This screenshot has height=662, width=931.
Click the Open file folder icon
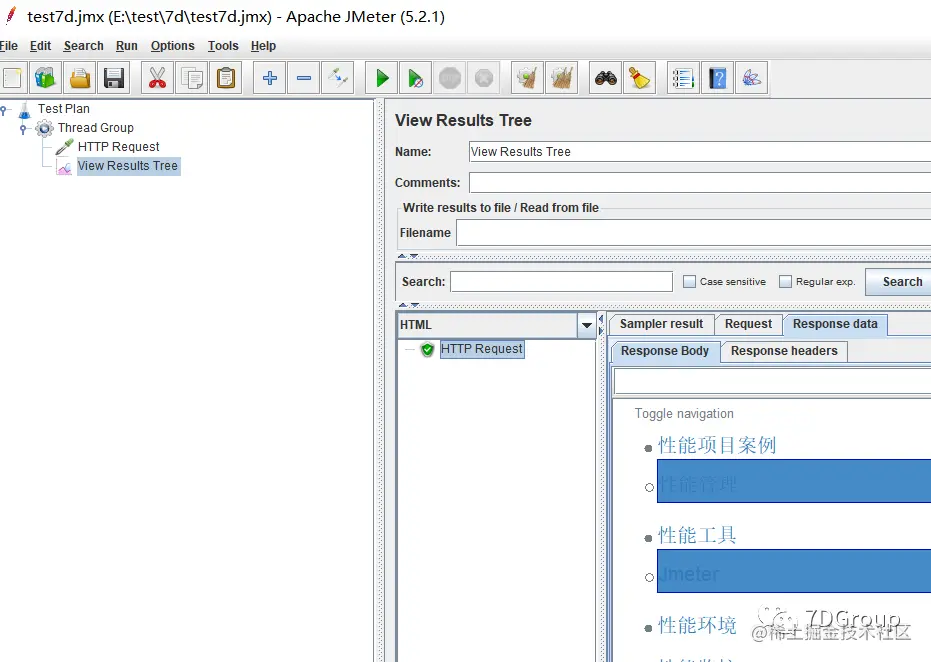click(x=80, y=78)
